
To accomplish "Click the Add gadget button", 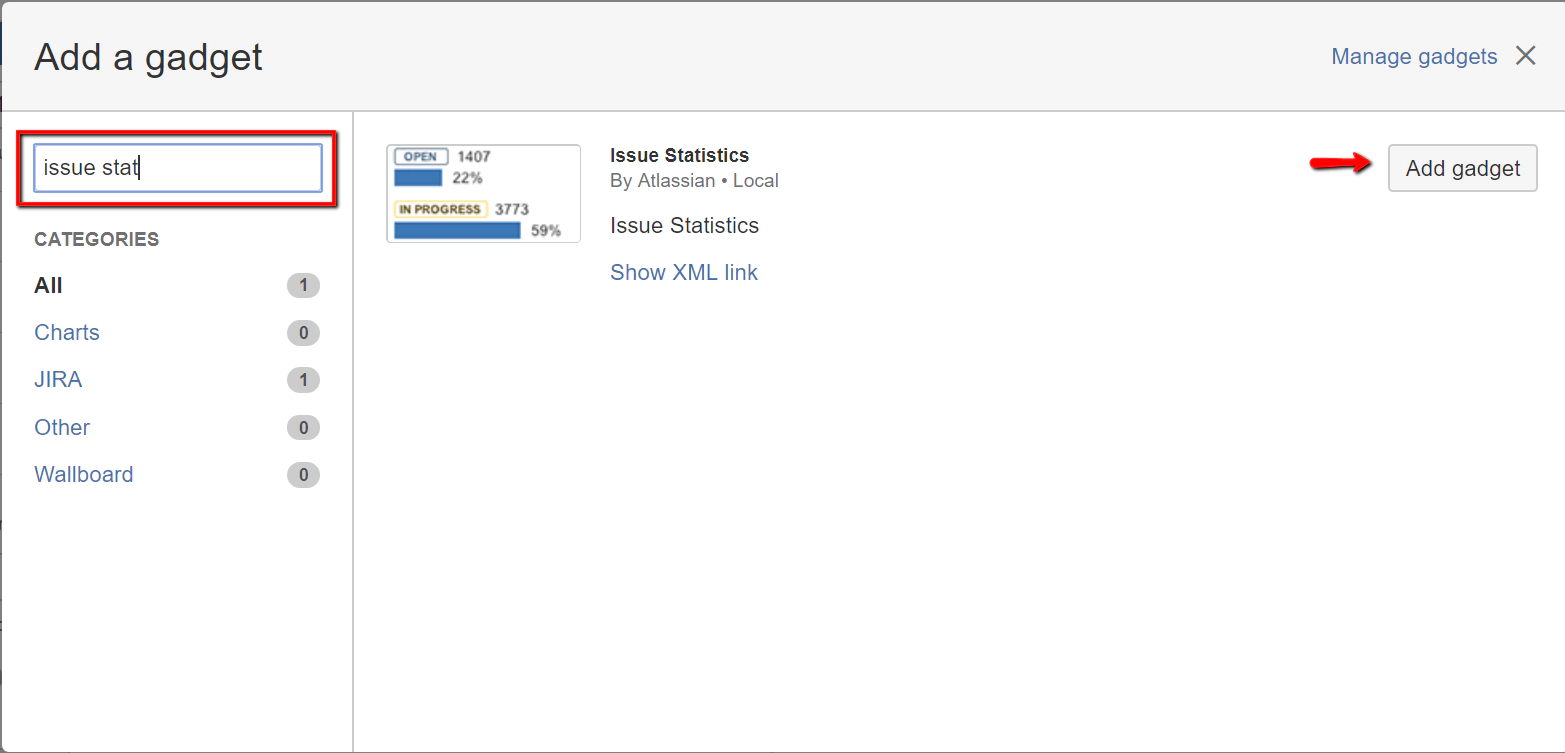I will coord(1462,168).
